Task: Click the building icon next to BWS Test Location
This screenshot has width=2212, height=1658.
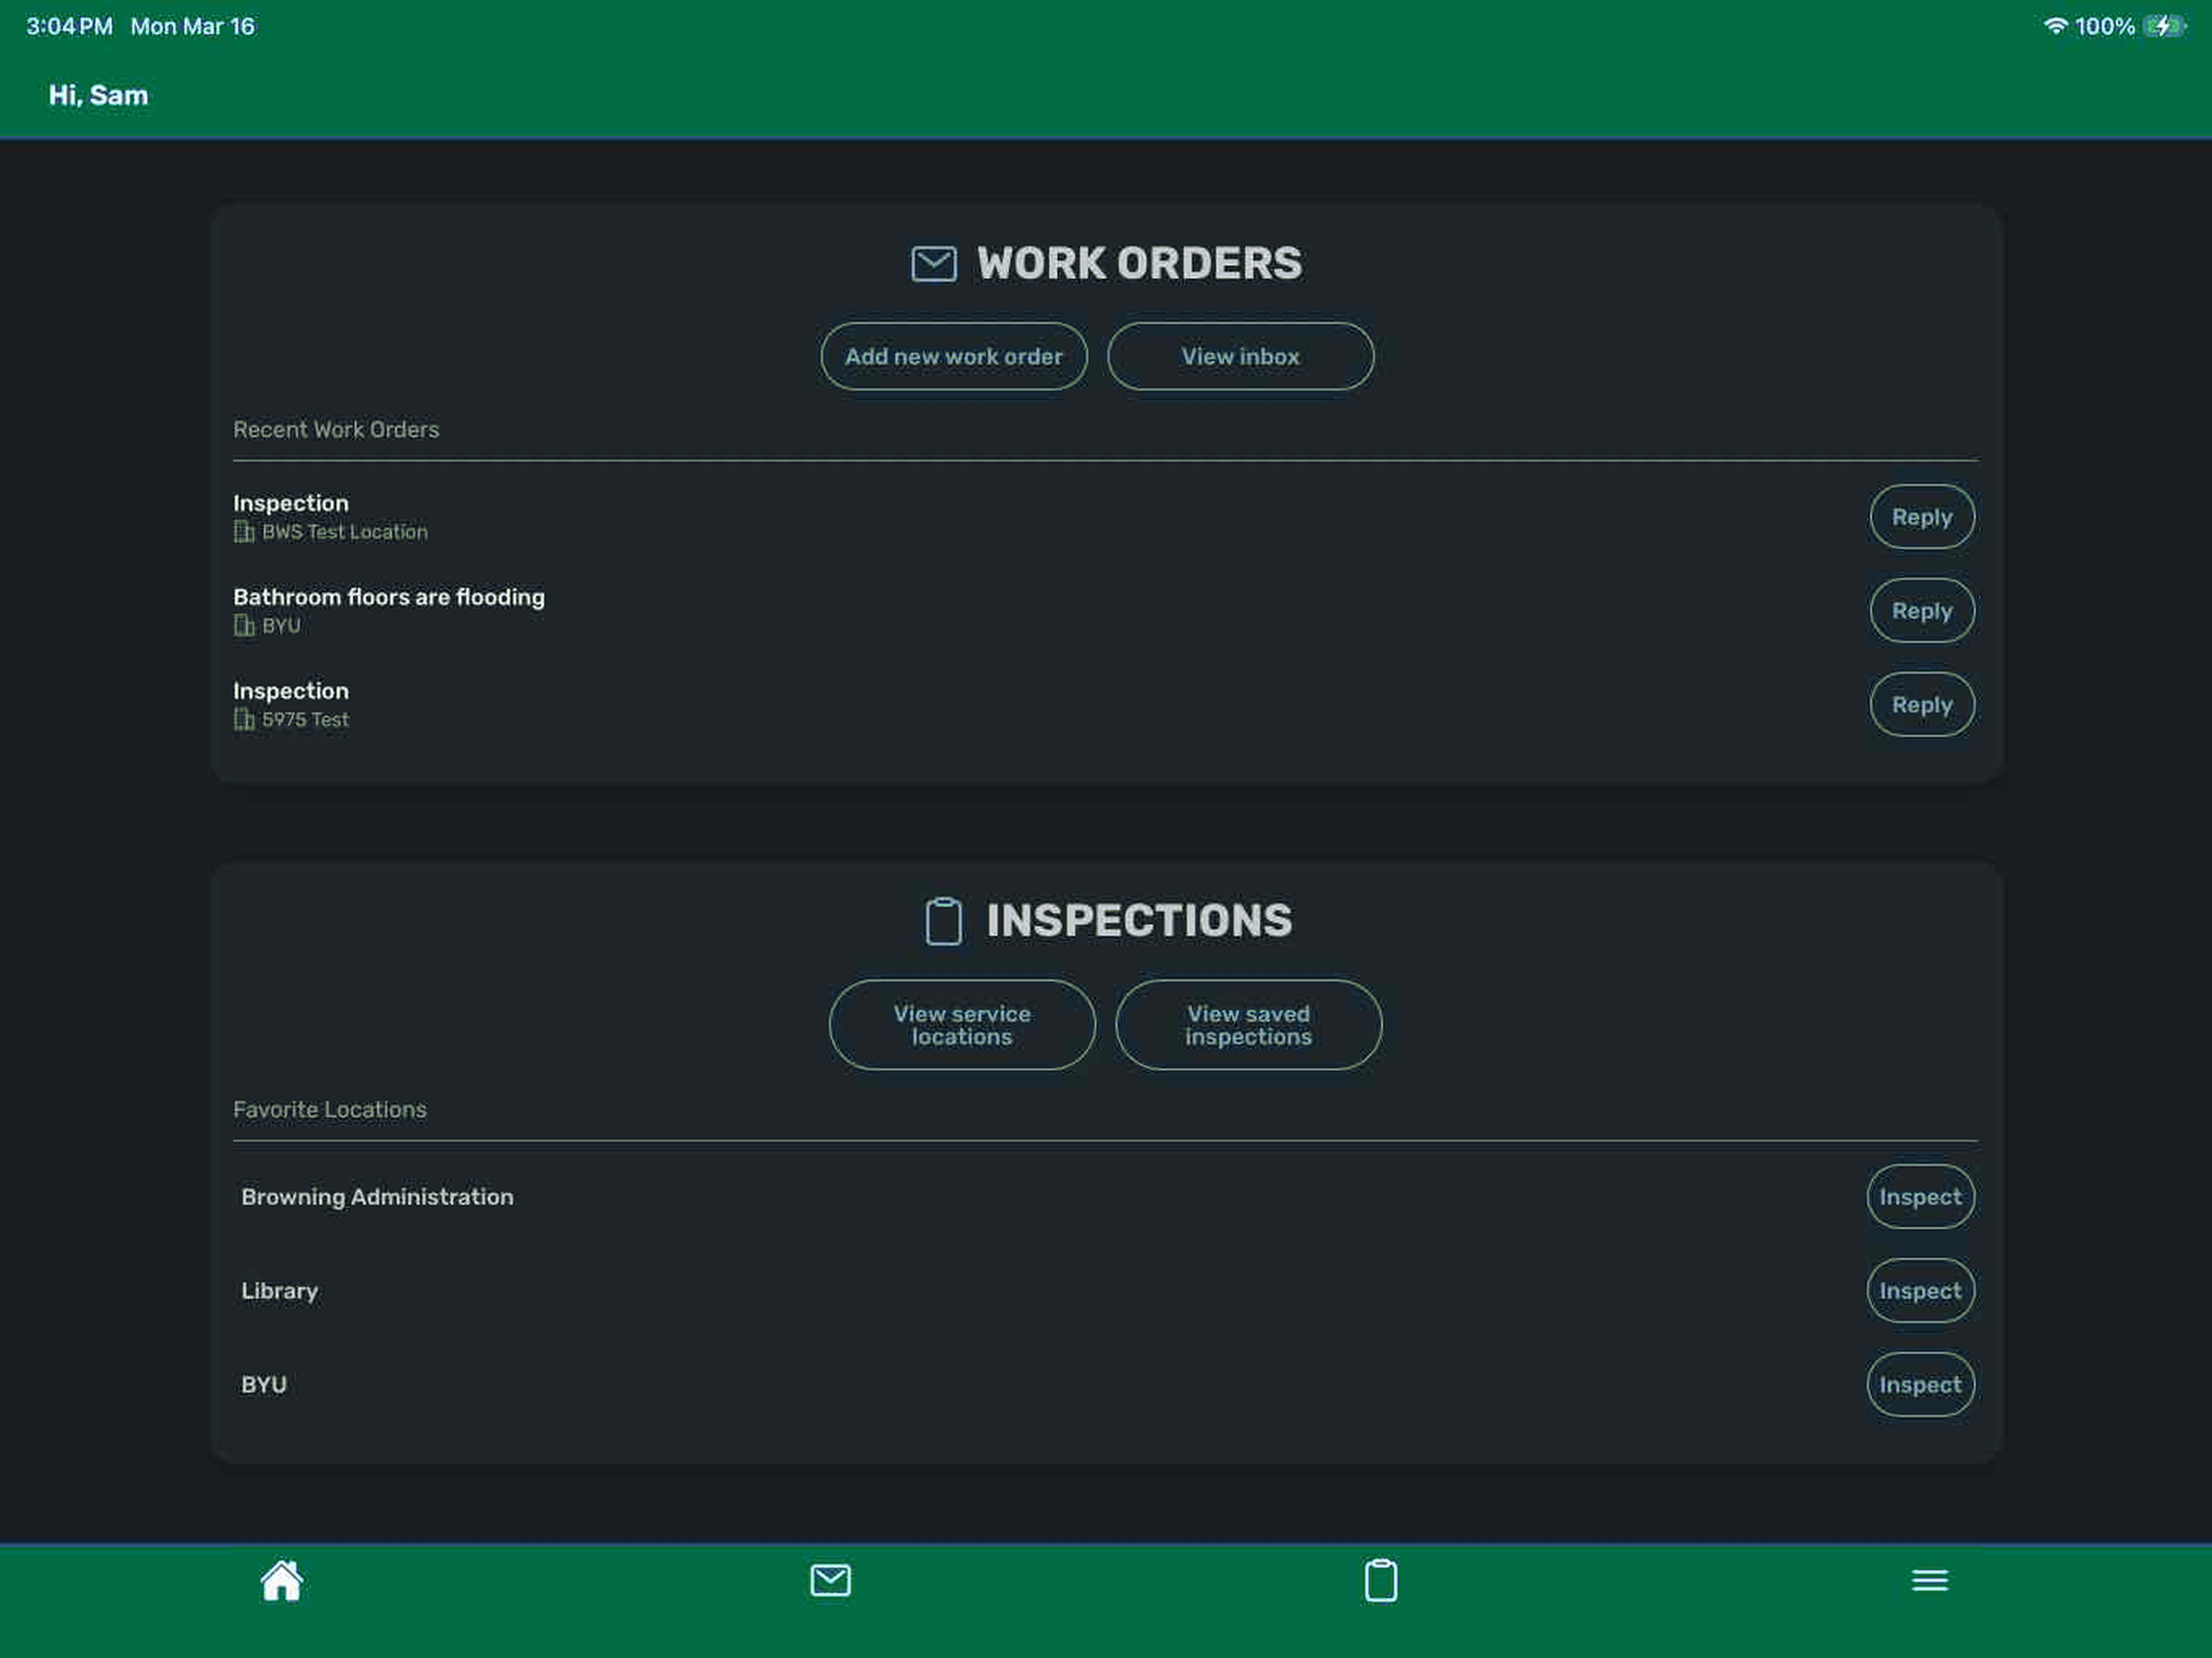Action: point(244,532)
